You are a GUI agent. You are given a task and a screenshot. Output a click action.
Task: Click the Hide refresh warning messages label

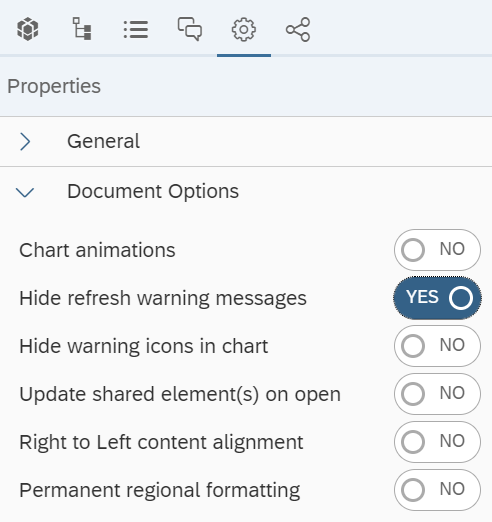[163, 298]
